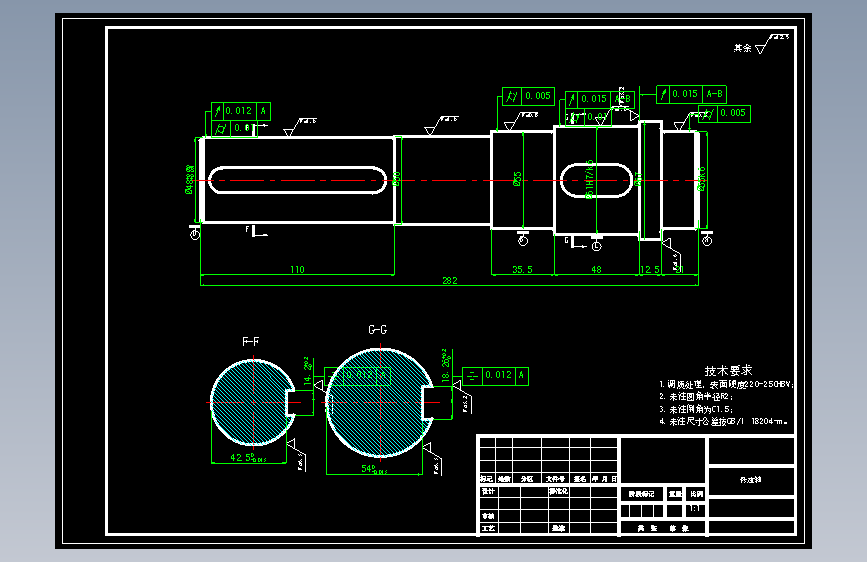Click requirement line with 220-250HBV hardness

click(726, 384)
